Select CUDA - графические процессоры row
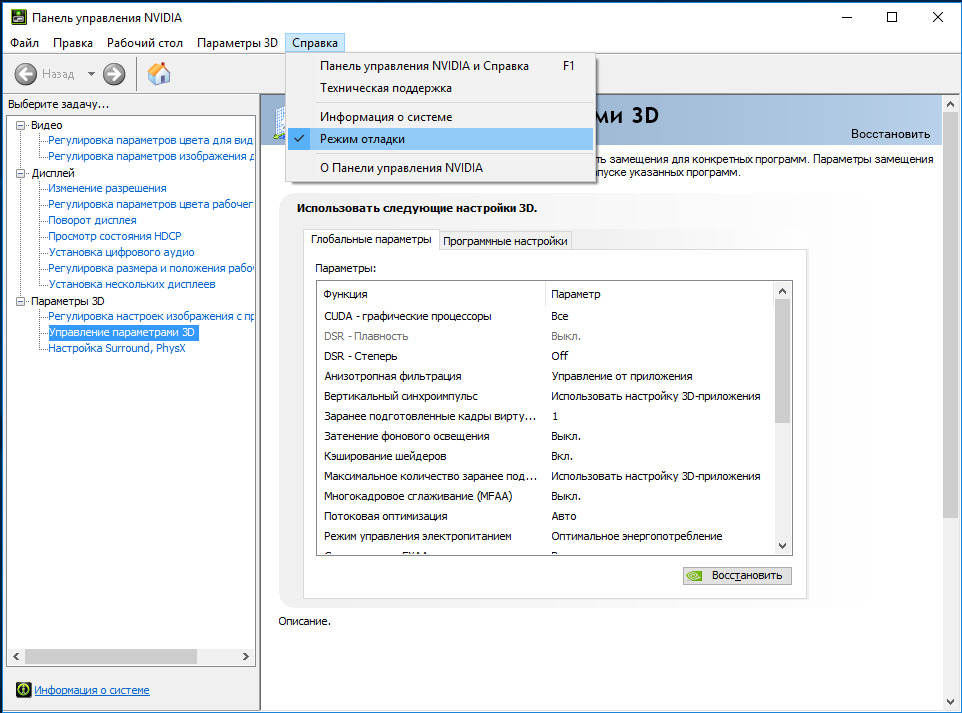This screenshot has height=713, width=962. [545, 317]
